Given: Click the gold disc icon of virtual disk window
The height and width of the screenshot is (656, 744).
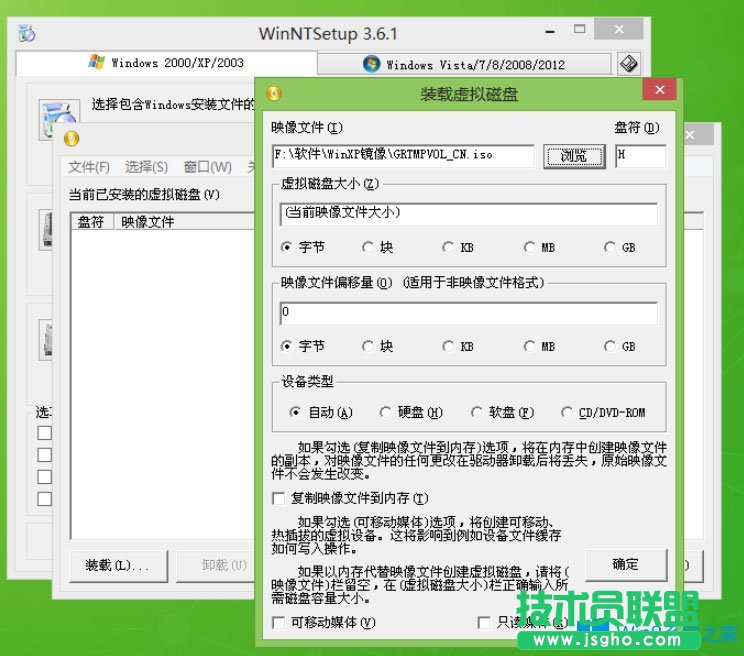Looking at the screenshot, I should [x=71, y=139].
